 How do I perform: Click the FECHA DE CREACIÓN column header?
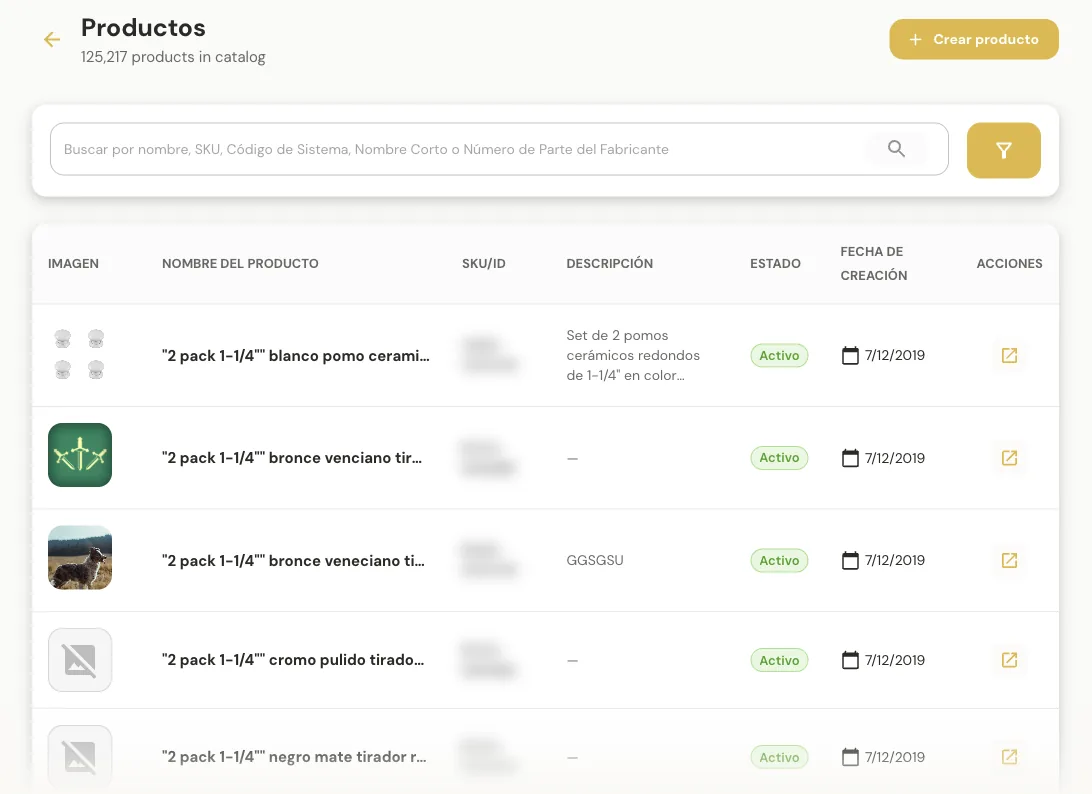tap(873, 263)
